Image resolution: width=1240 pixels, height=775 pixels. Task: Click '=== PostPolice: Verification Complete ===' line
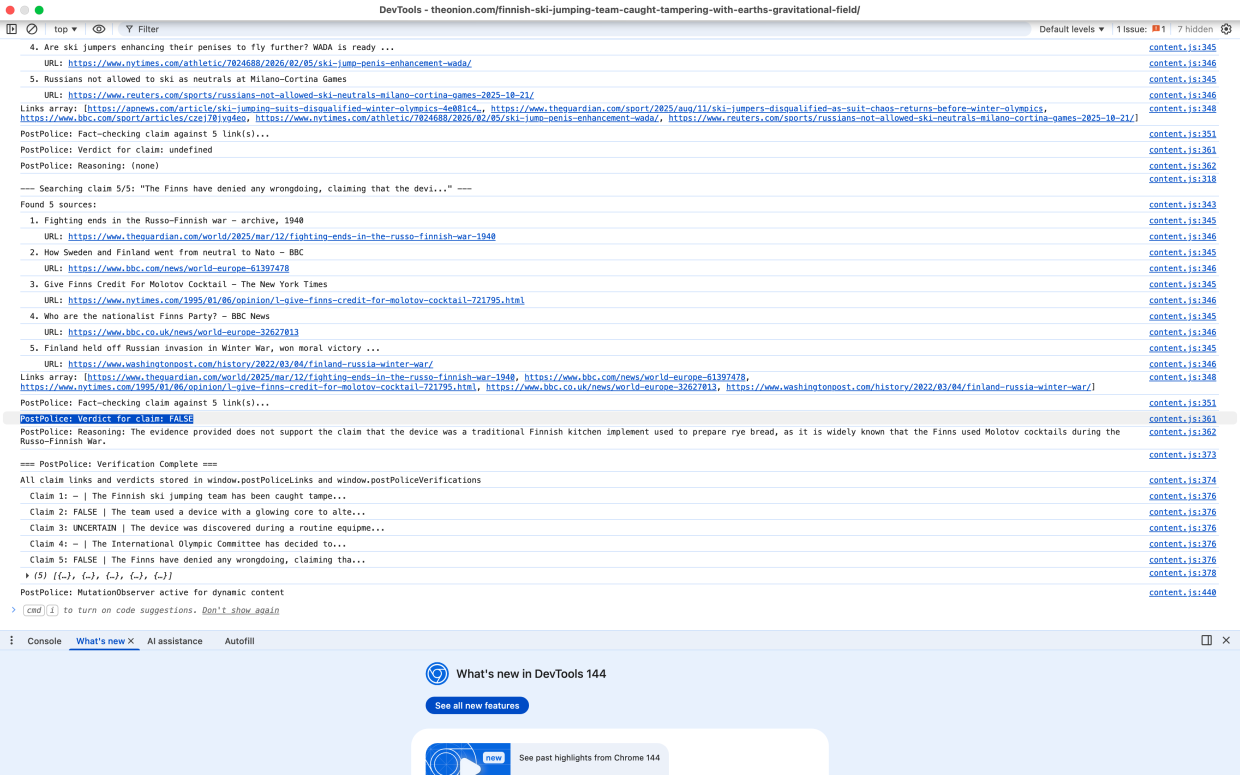tap(119, 464)
